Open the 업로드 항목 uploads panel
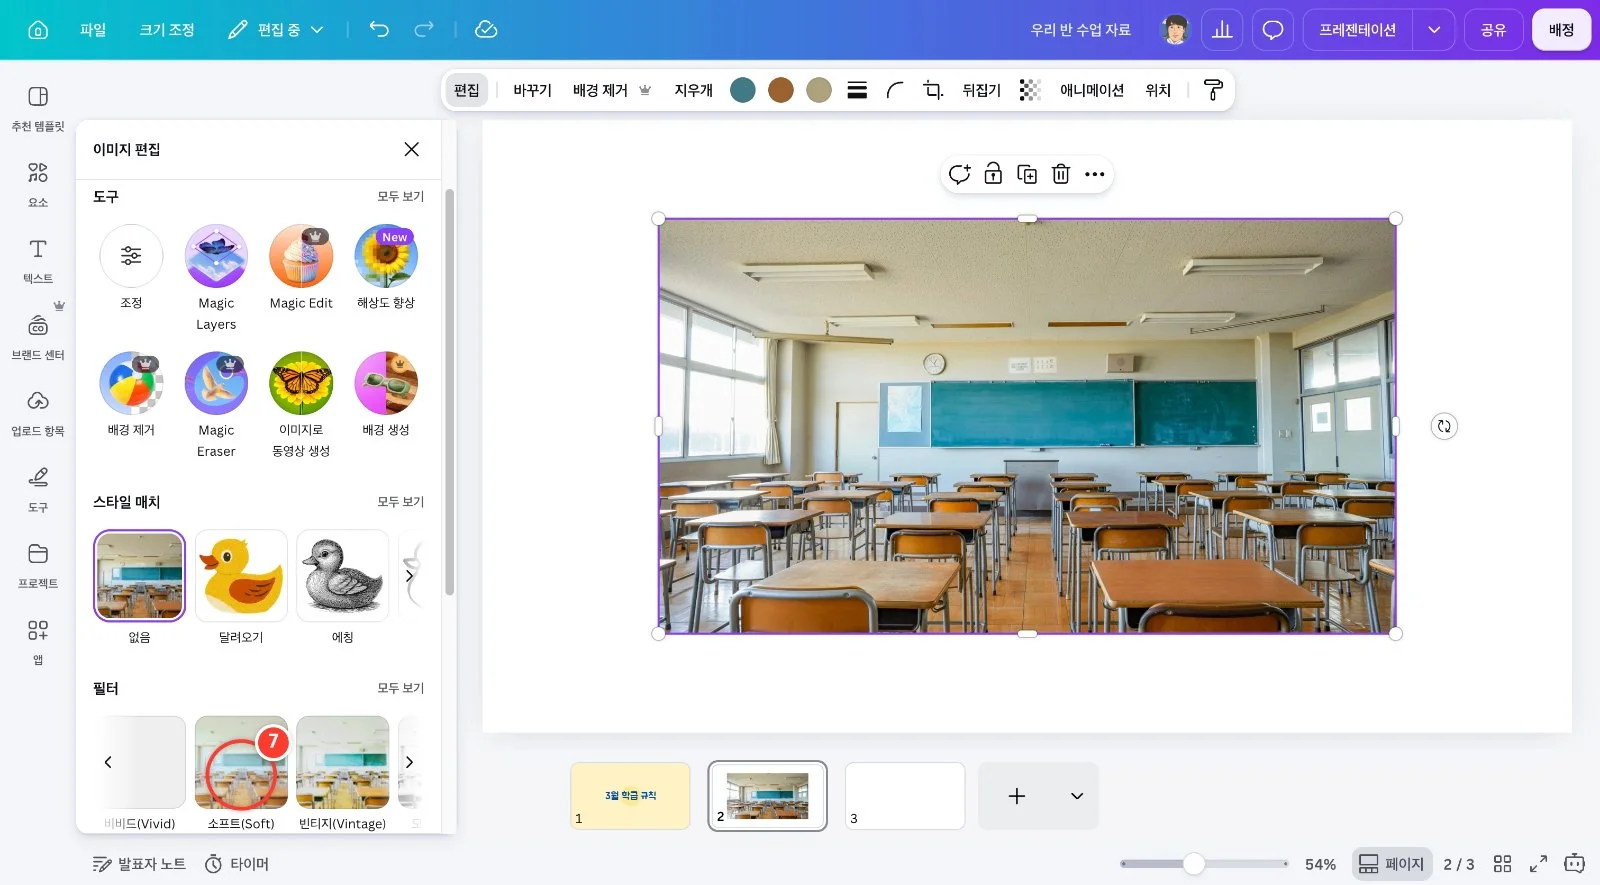 pyautogui.click(x=38, y=413)
